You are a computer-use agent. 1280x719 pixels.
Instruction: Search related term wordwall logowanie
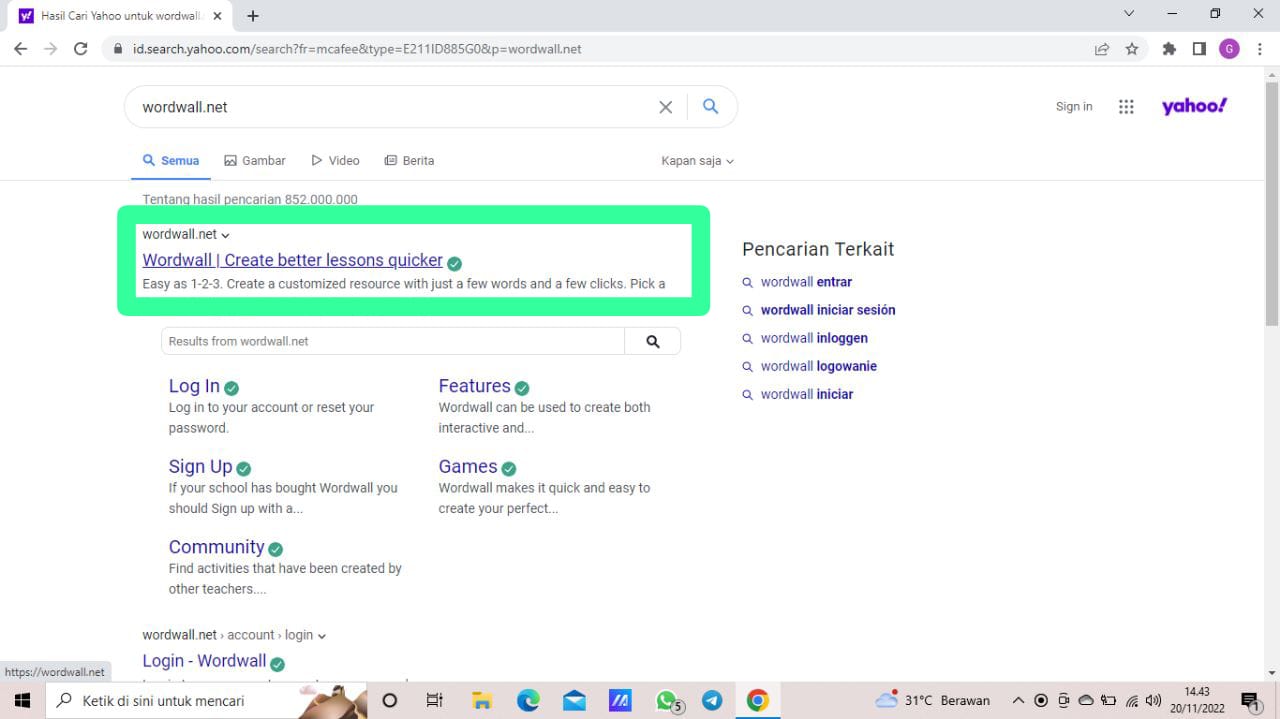click(x=818, y=366)
